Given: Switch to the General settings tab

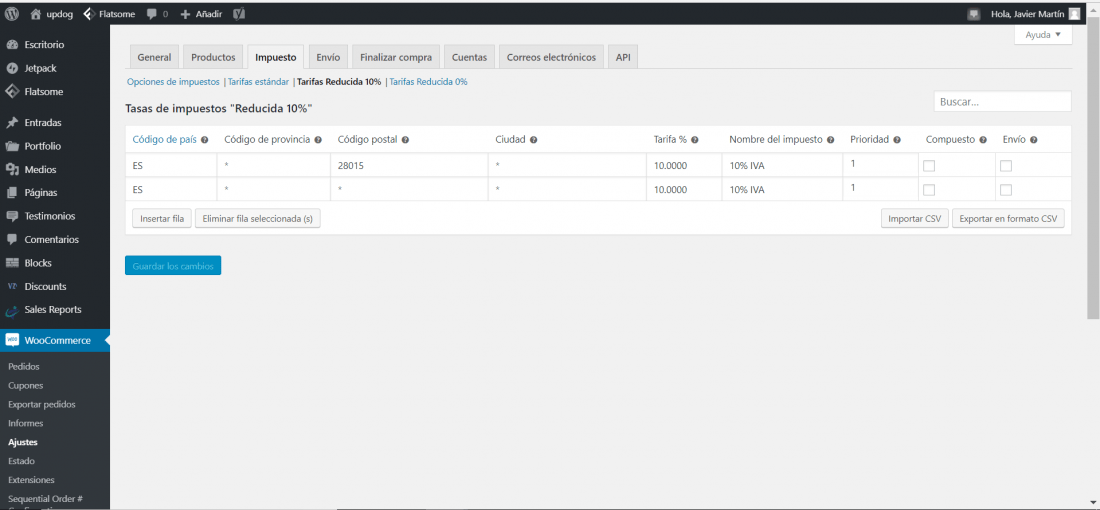Looking at the screenshot, I should (x=154, y=58).
